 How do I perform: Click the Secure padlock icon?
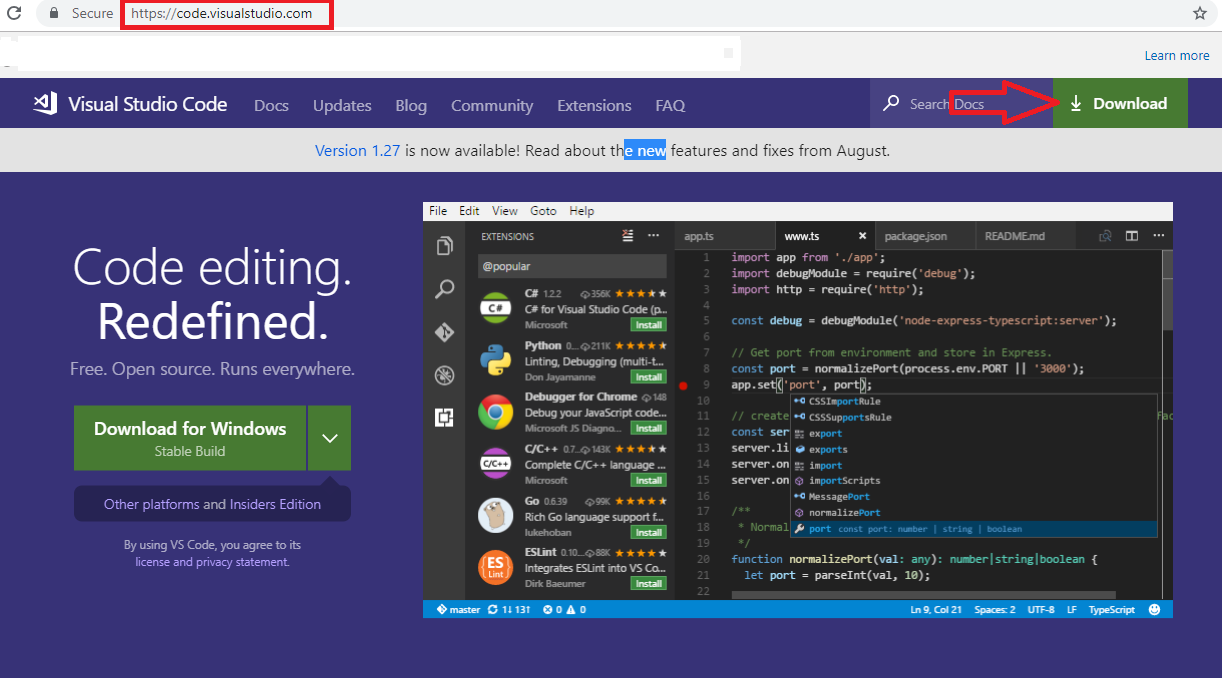pos(54,14)
